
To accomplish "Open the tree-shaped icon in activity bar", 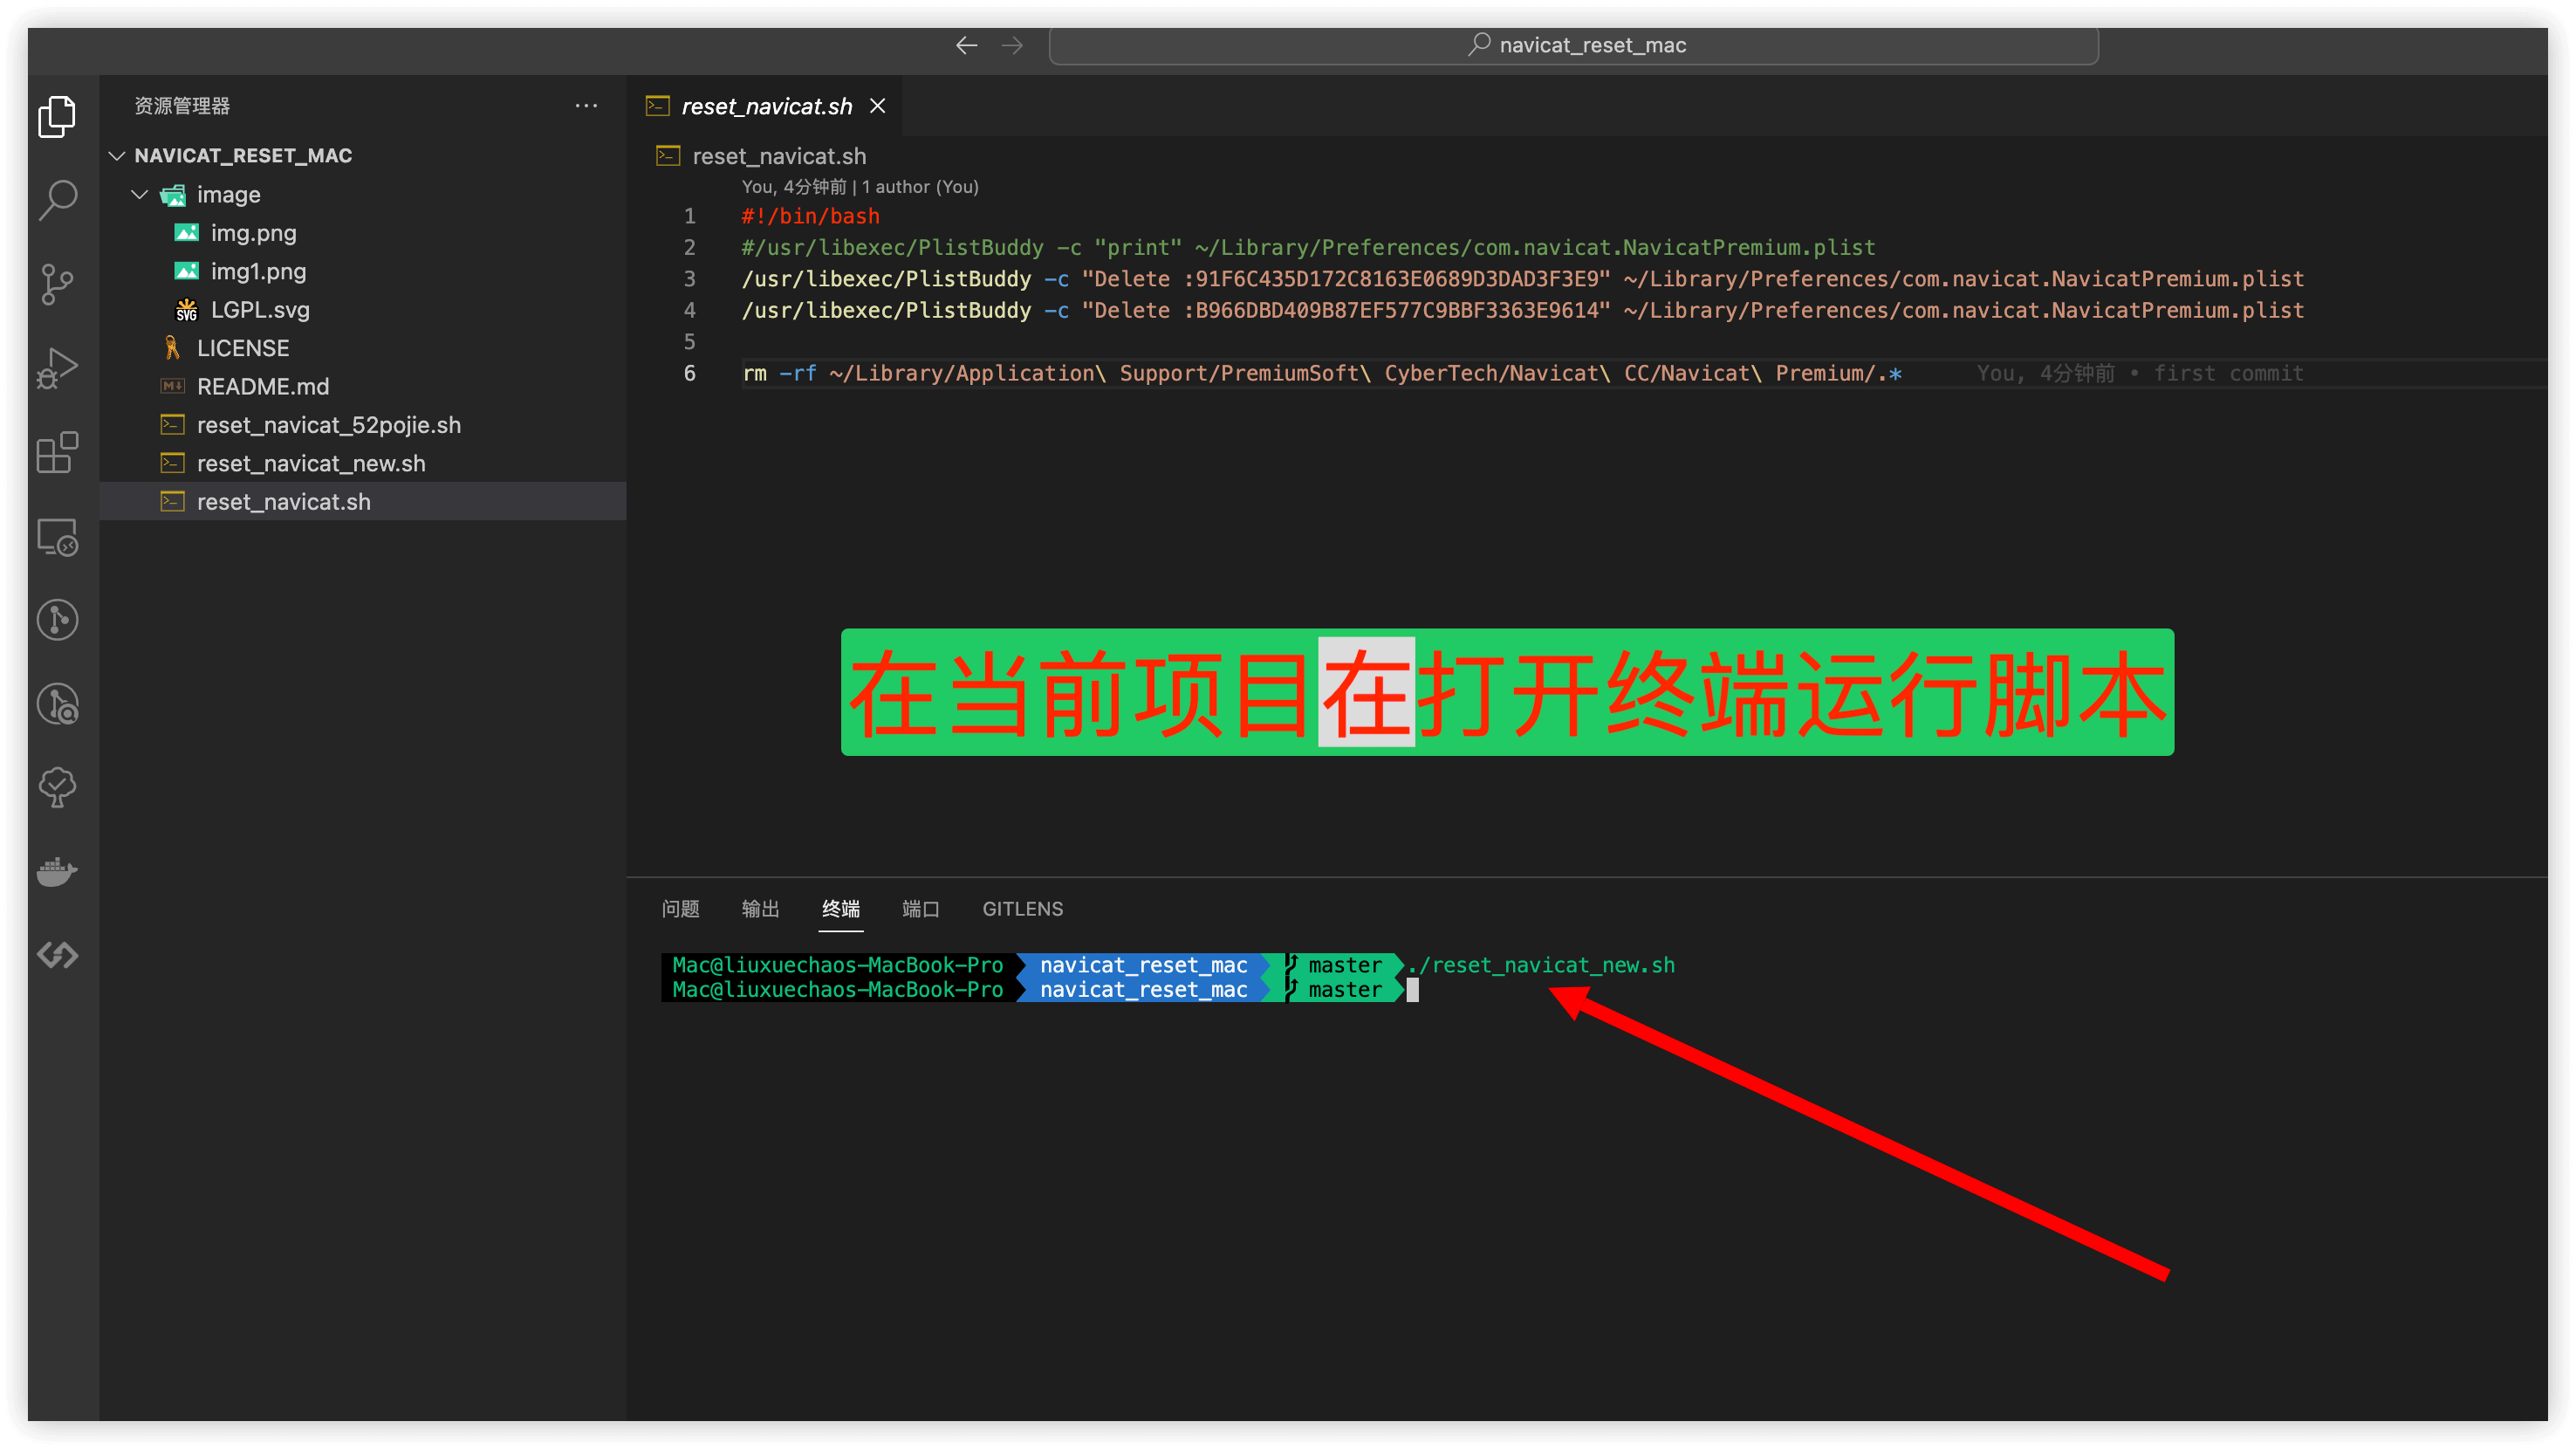I will [57, 788].
